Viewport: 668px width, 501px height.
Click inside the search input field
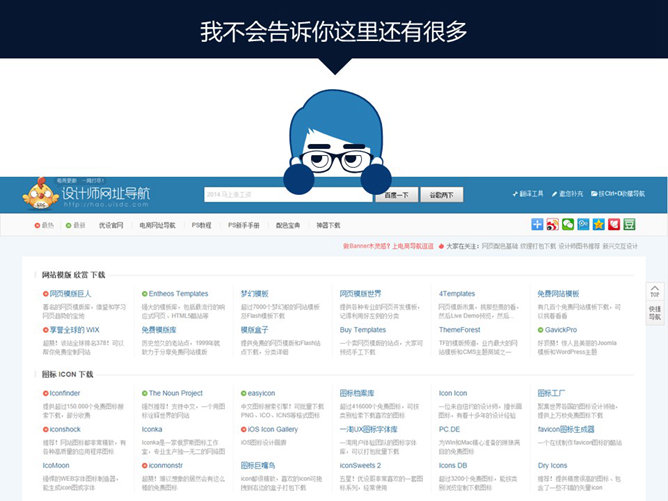(286, 195)
